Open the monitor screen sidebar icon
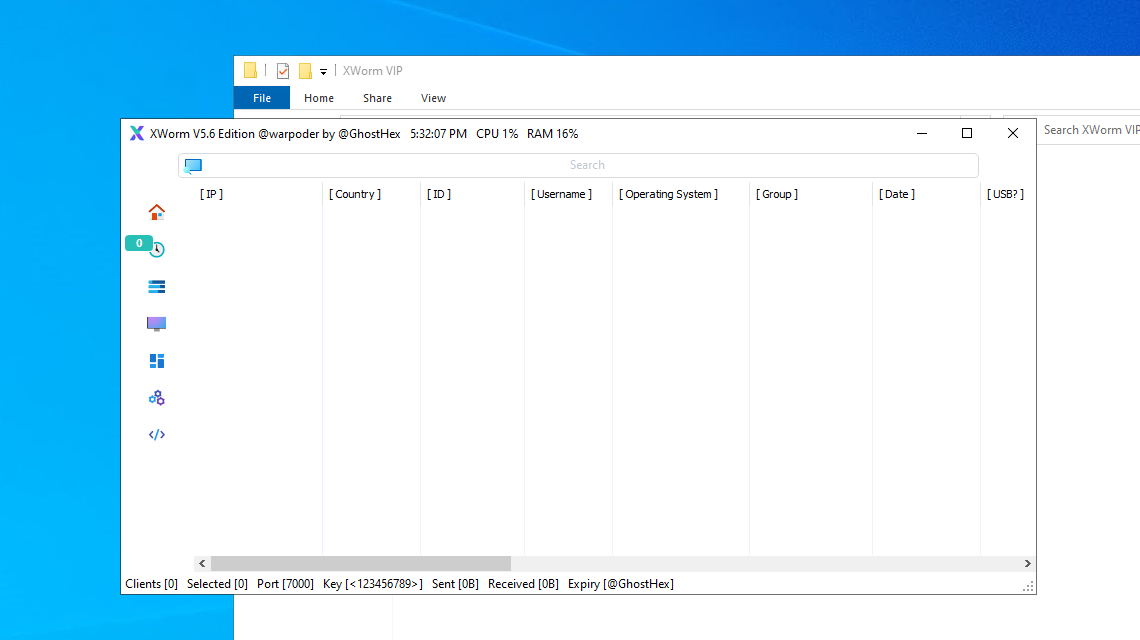 (156, 324)
